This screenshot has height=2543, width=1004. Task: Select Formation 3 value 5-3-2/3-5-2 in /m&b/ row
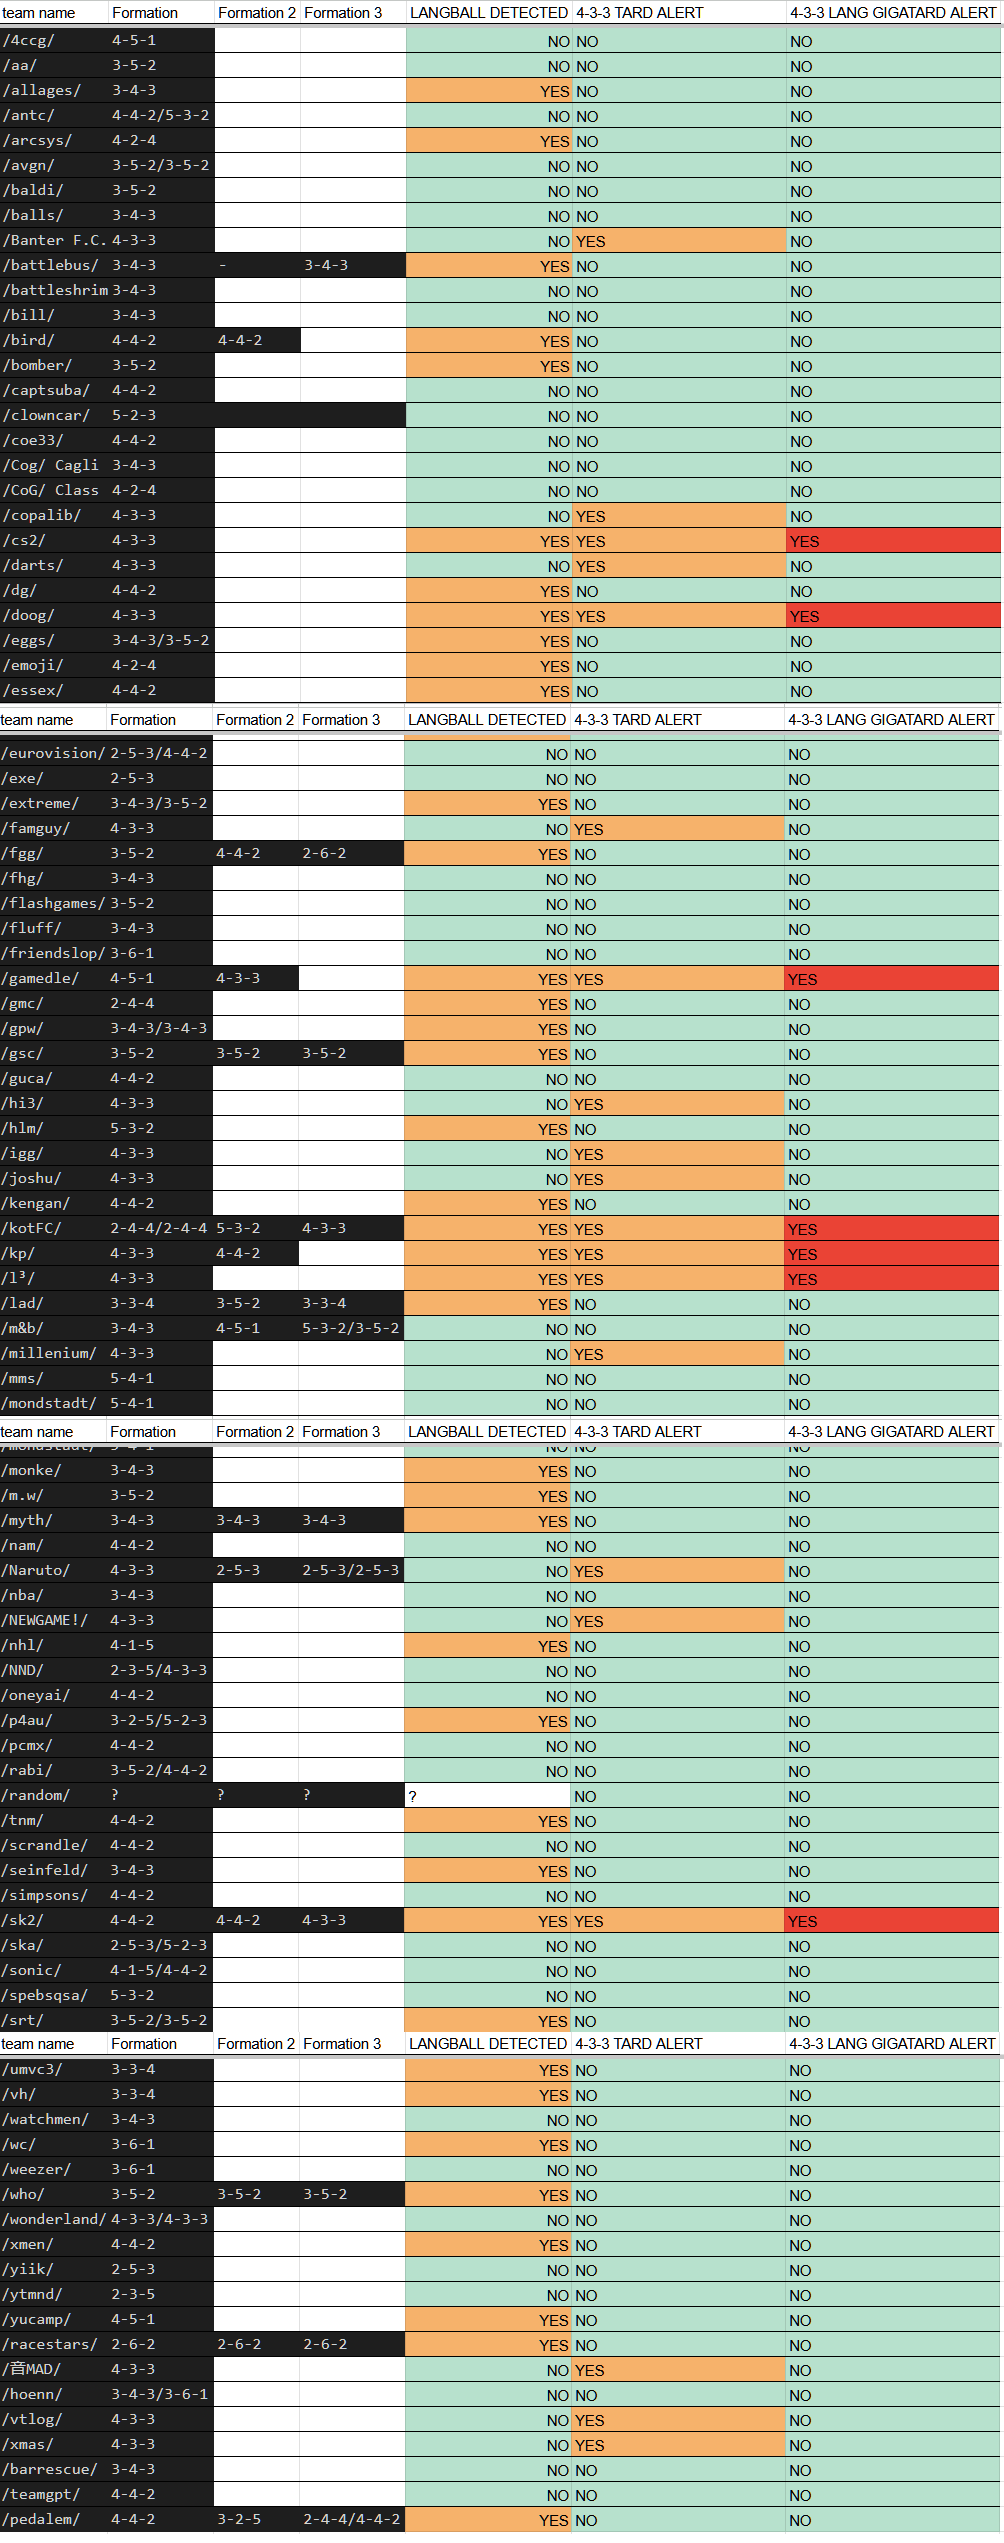point(351,1329)
